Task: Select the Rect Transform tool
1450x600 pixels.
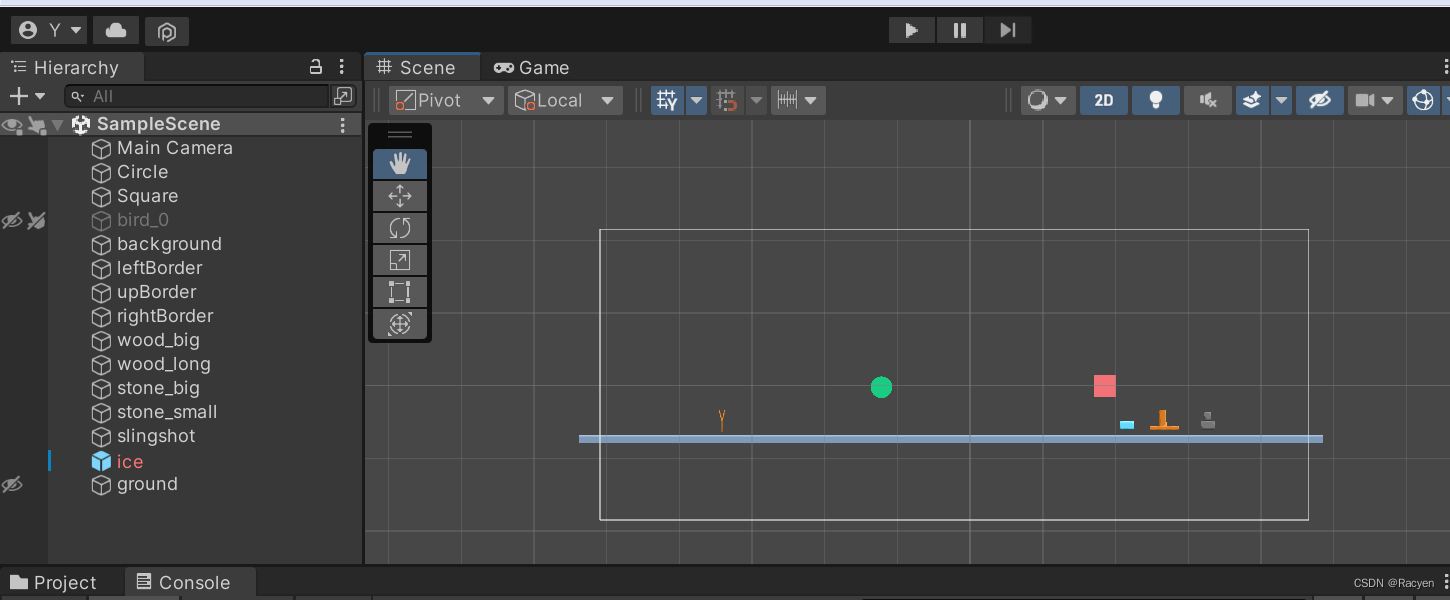Action: tap(399, 291)
